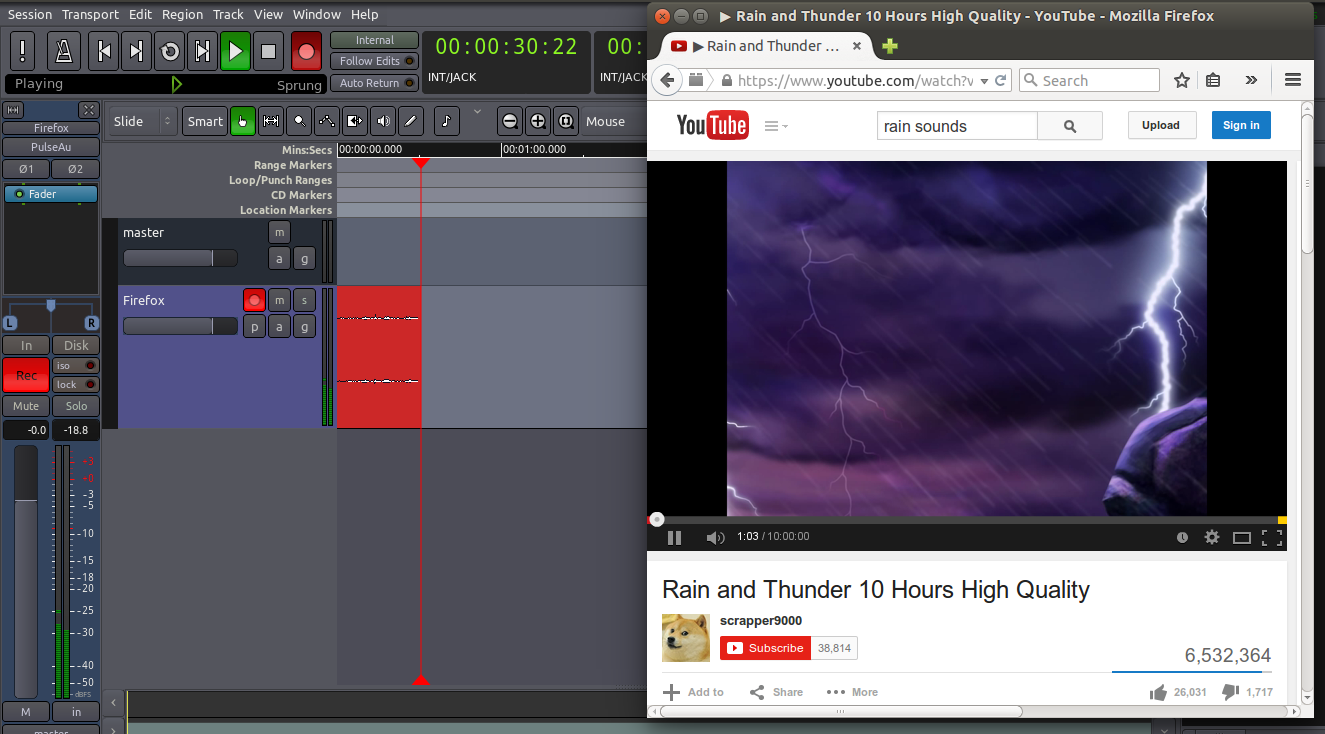
Task: Switch monitoring to Disk on mixer strip
Action: [x=76, y=345]
